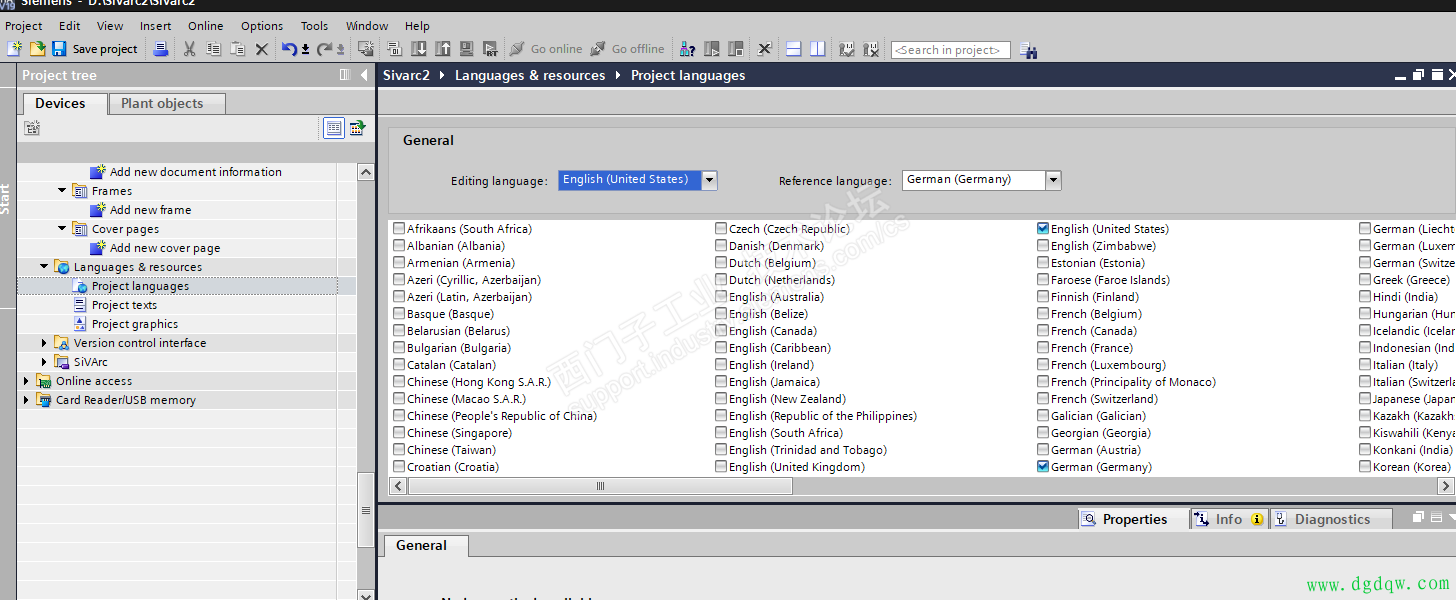
Task: Uncheck the German (Germany) language checkbox
Action: [1044, 467]
